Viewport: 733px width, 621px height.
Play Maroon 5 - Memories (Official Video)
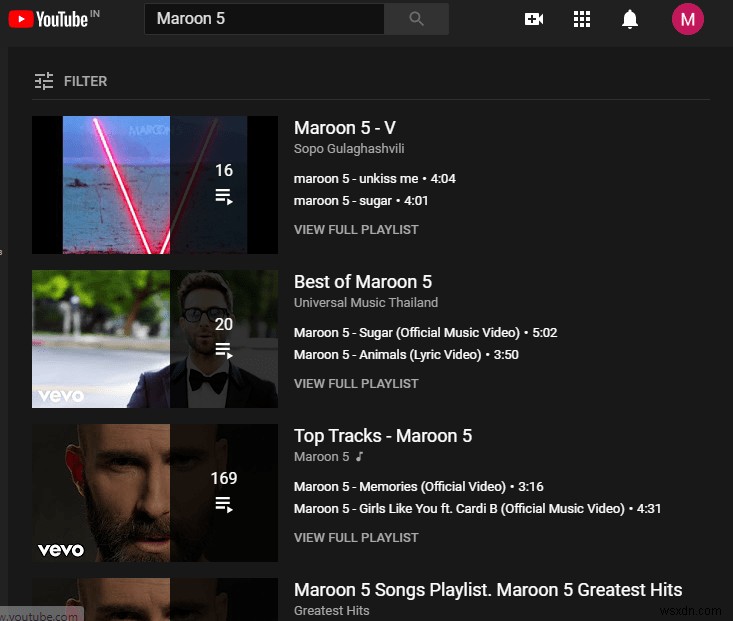pyautogui.click(x=400, y=487)
